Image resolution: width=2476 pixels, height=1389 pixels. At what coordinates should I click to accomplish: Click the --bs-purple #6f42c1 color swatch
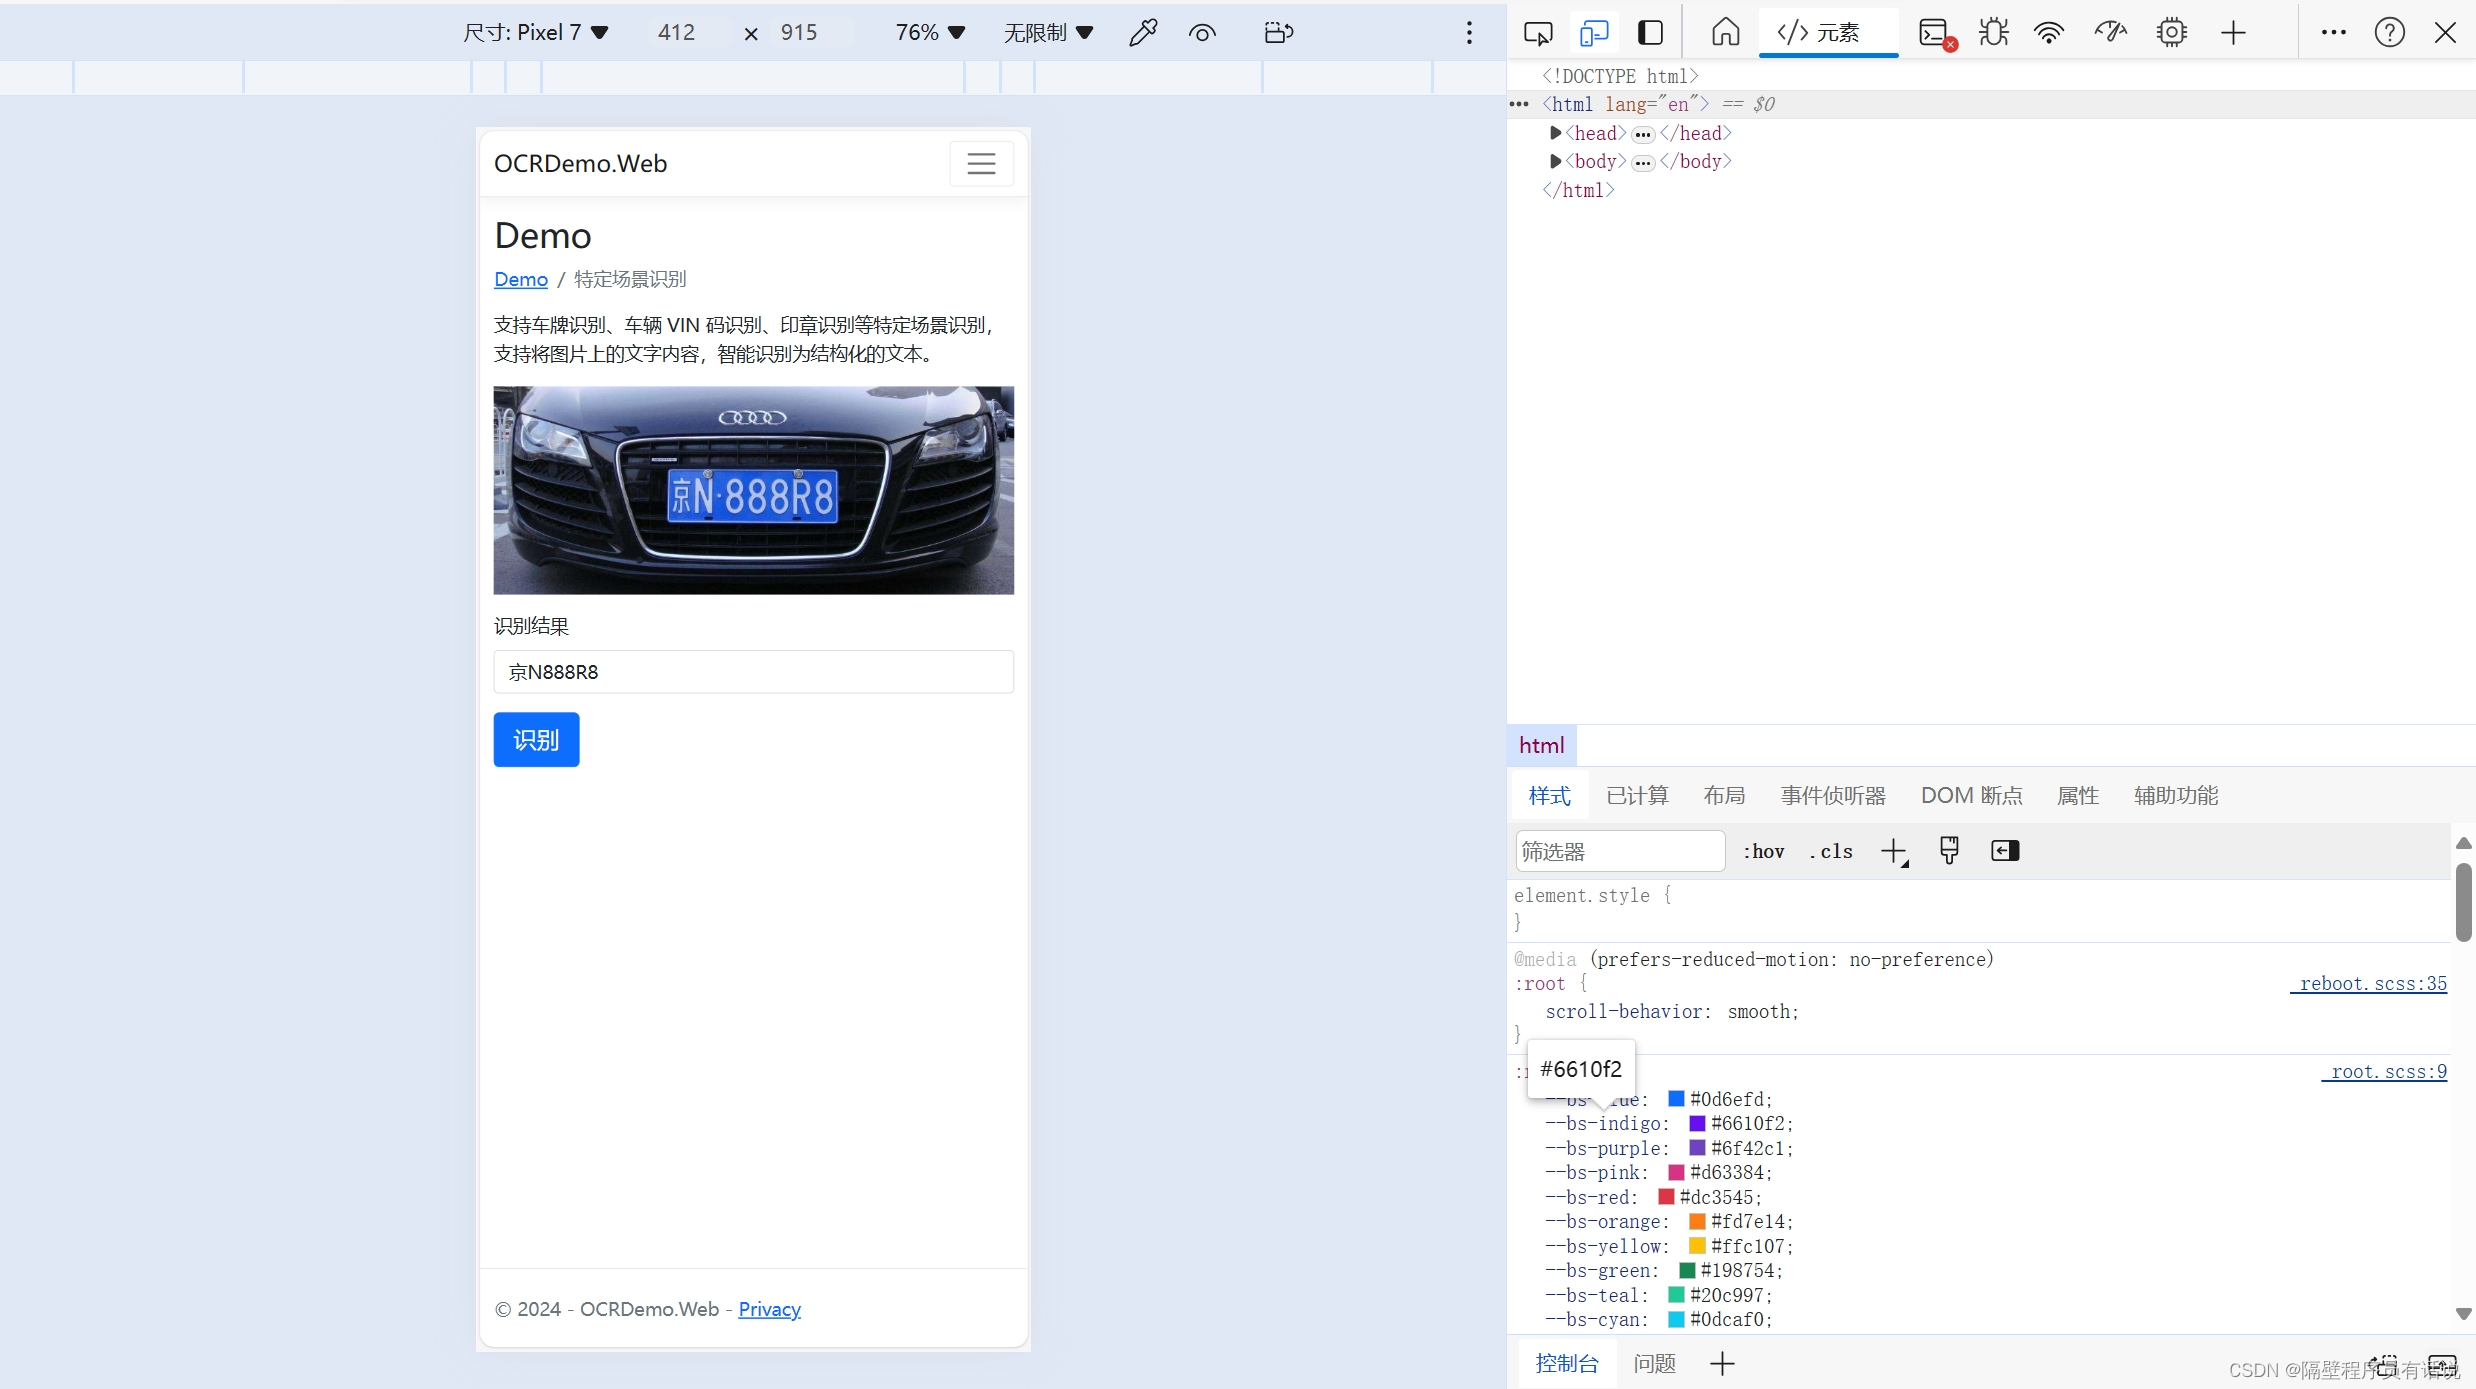click(1697, 1148)
